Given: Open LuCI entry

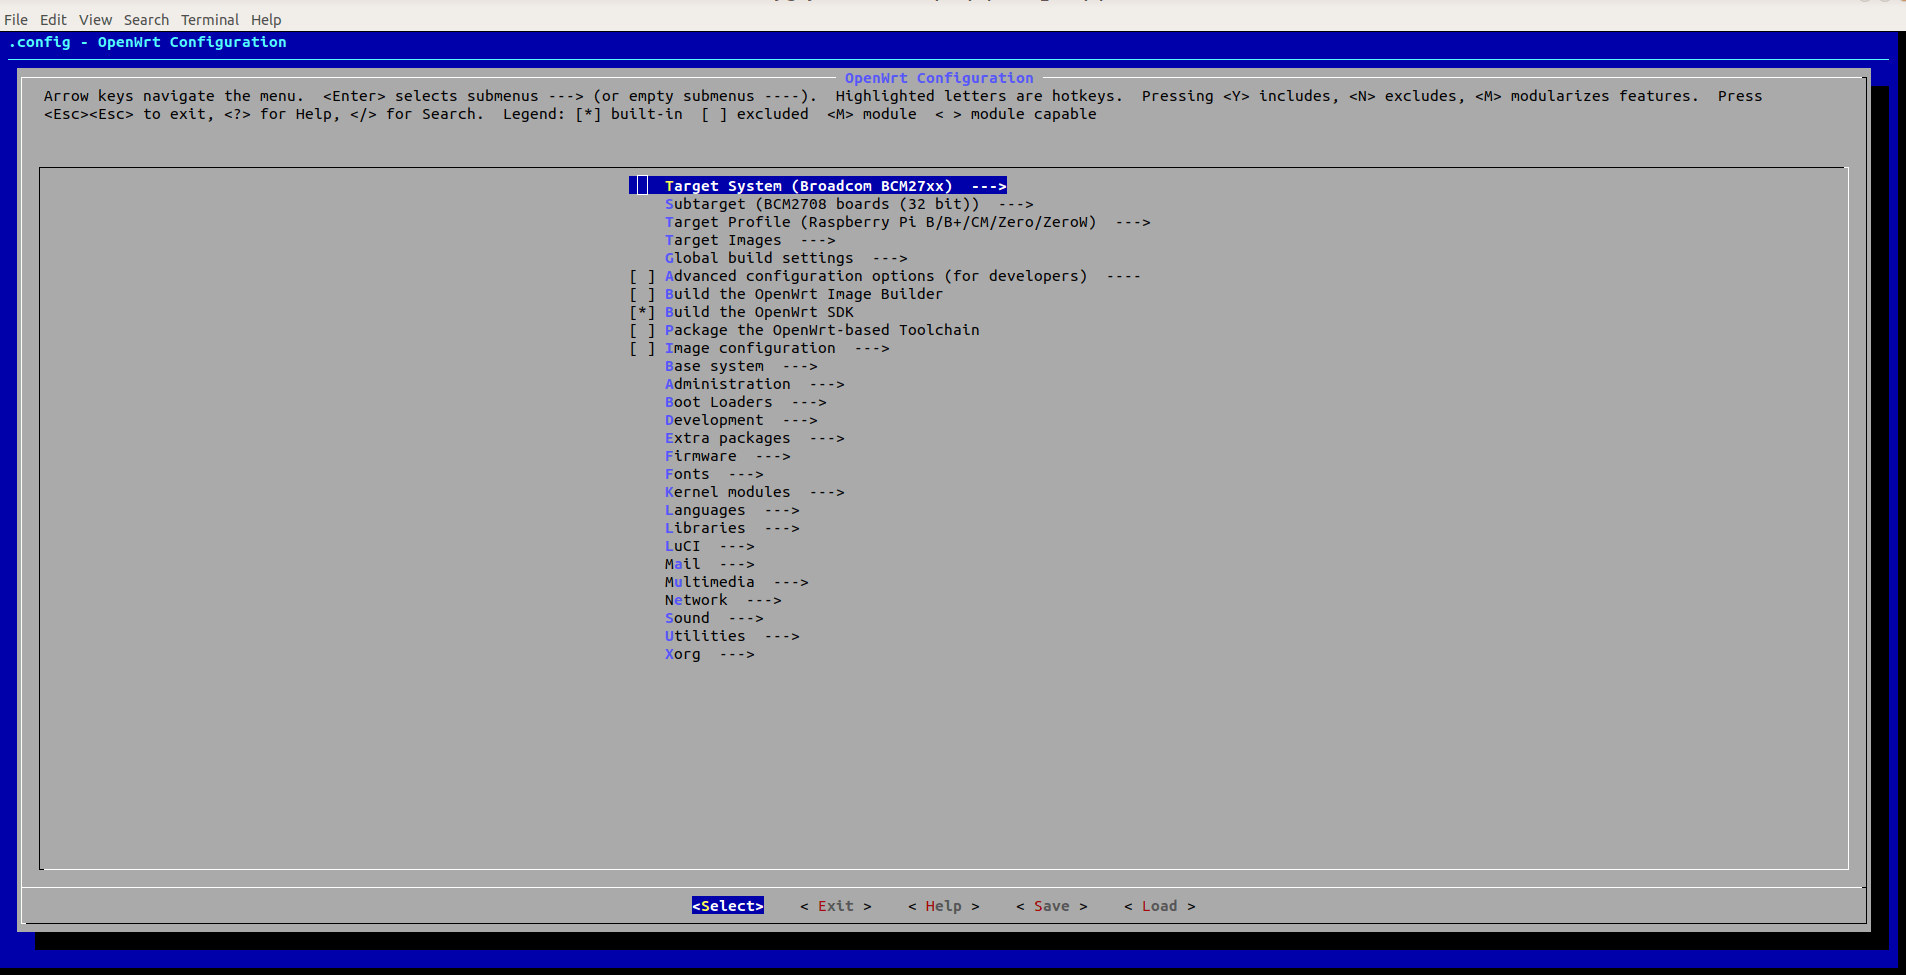Looking at the screenshot, I should (710, 546).
